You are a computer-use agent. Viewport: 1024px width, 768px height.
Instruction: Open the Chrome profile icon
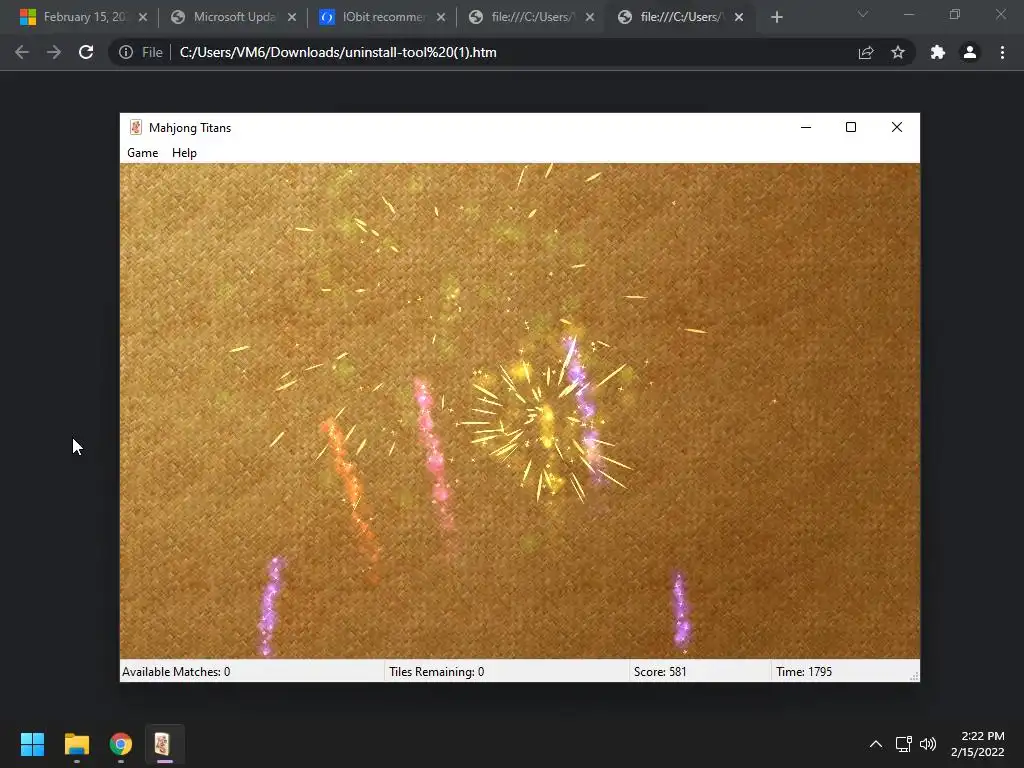coord(970,52)
